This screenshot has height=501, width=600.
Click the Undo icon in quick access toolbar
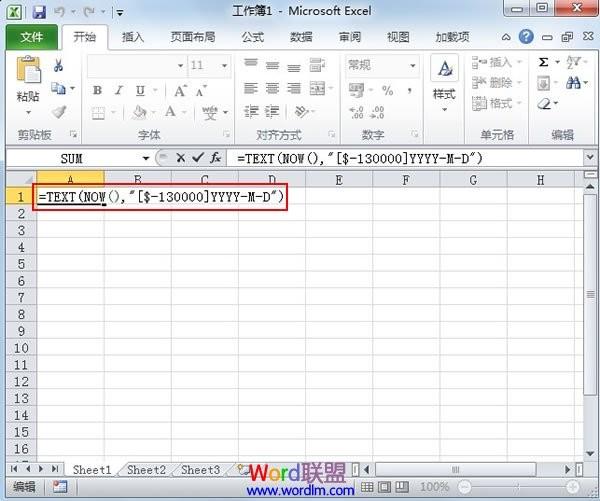tap(59, 12)
